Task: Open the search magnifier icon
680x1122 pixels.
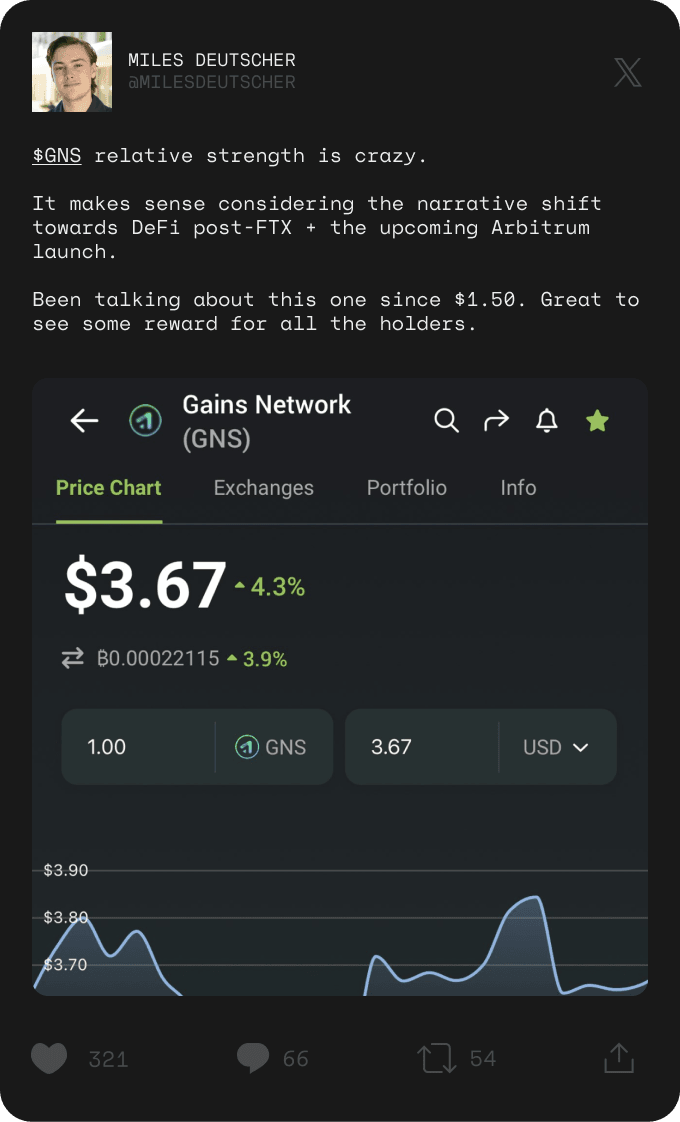Action: pyautogui.click(x=446, y=421)
